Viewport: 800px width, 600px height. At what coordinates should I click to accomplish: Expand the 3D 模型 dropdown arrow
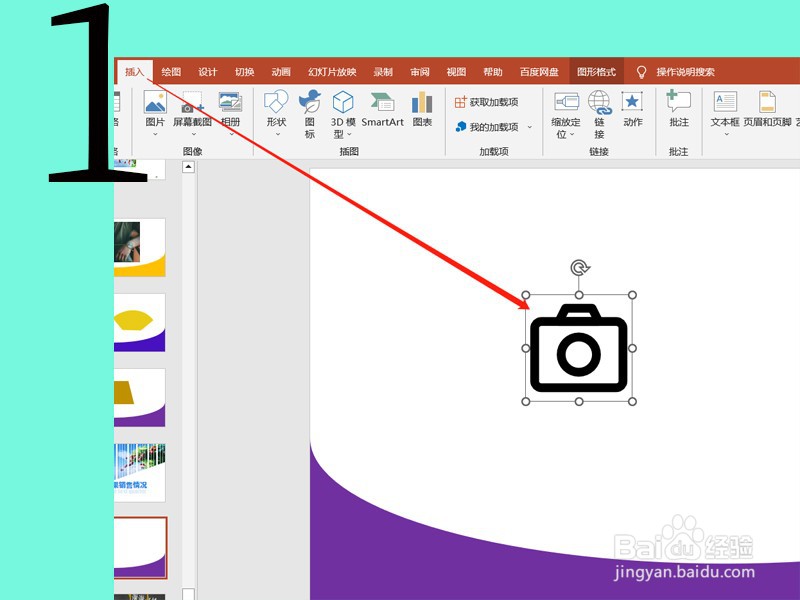349,134
